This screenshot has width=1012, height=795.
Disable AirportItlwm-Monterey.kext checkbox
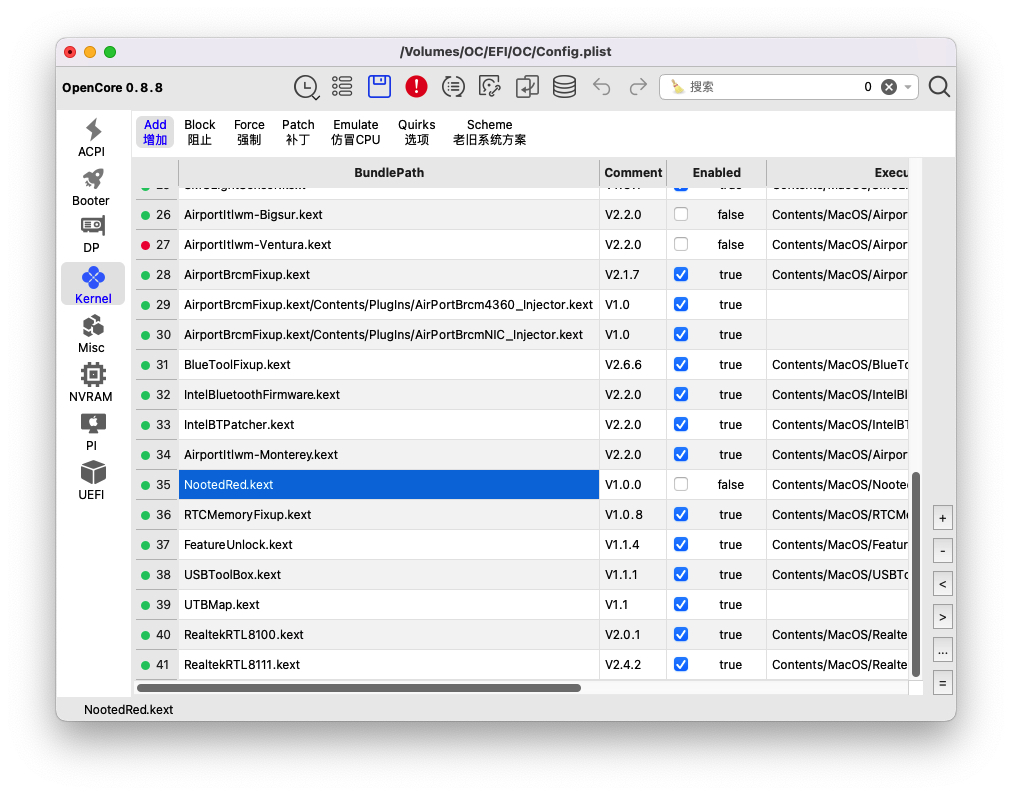681,454
